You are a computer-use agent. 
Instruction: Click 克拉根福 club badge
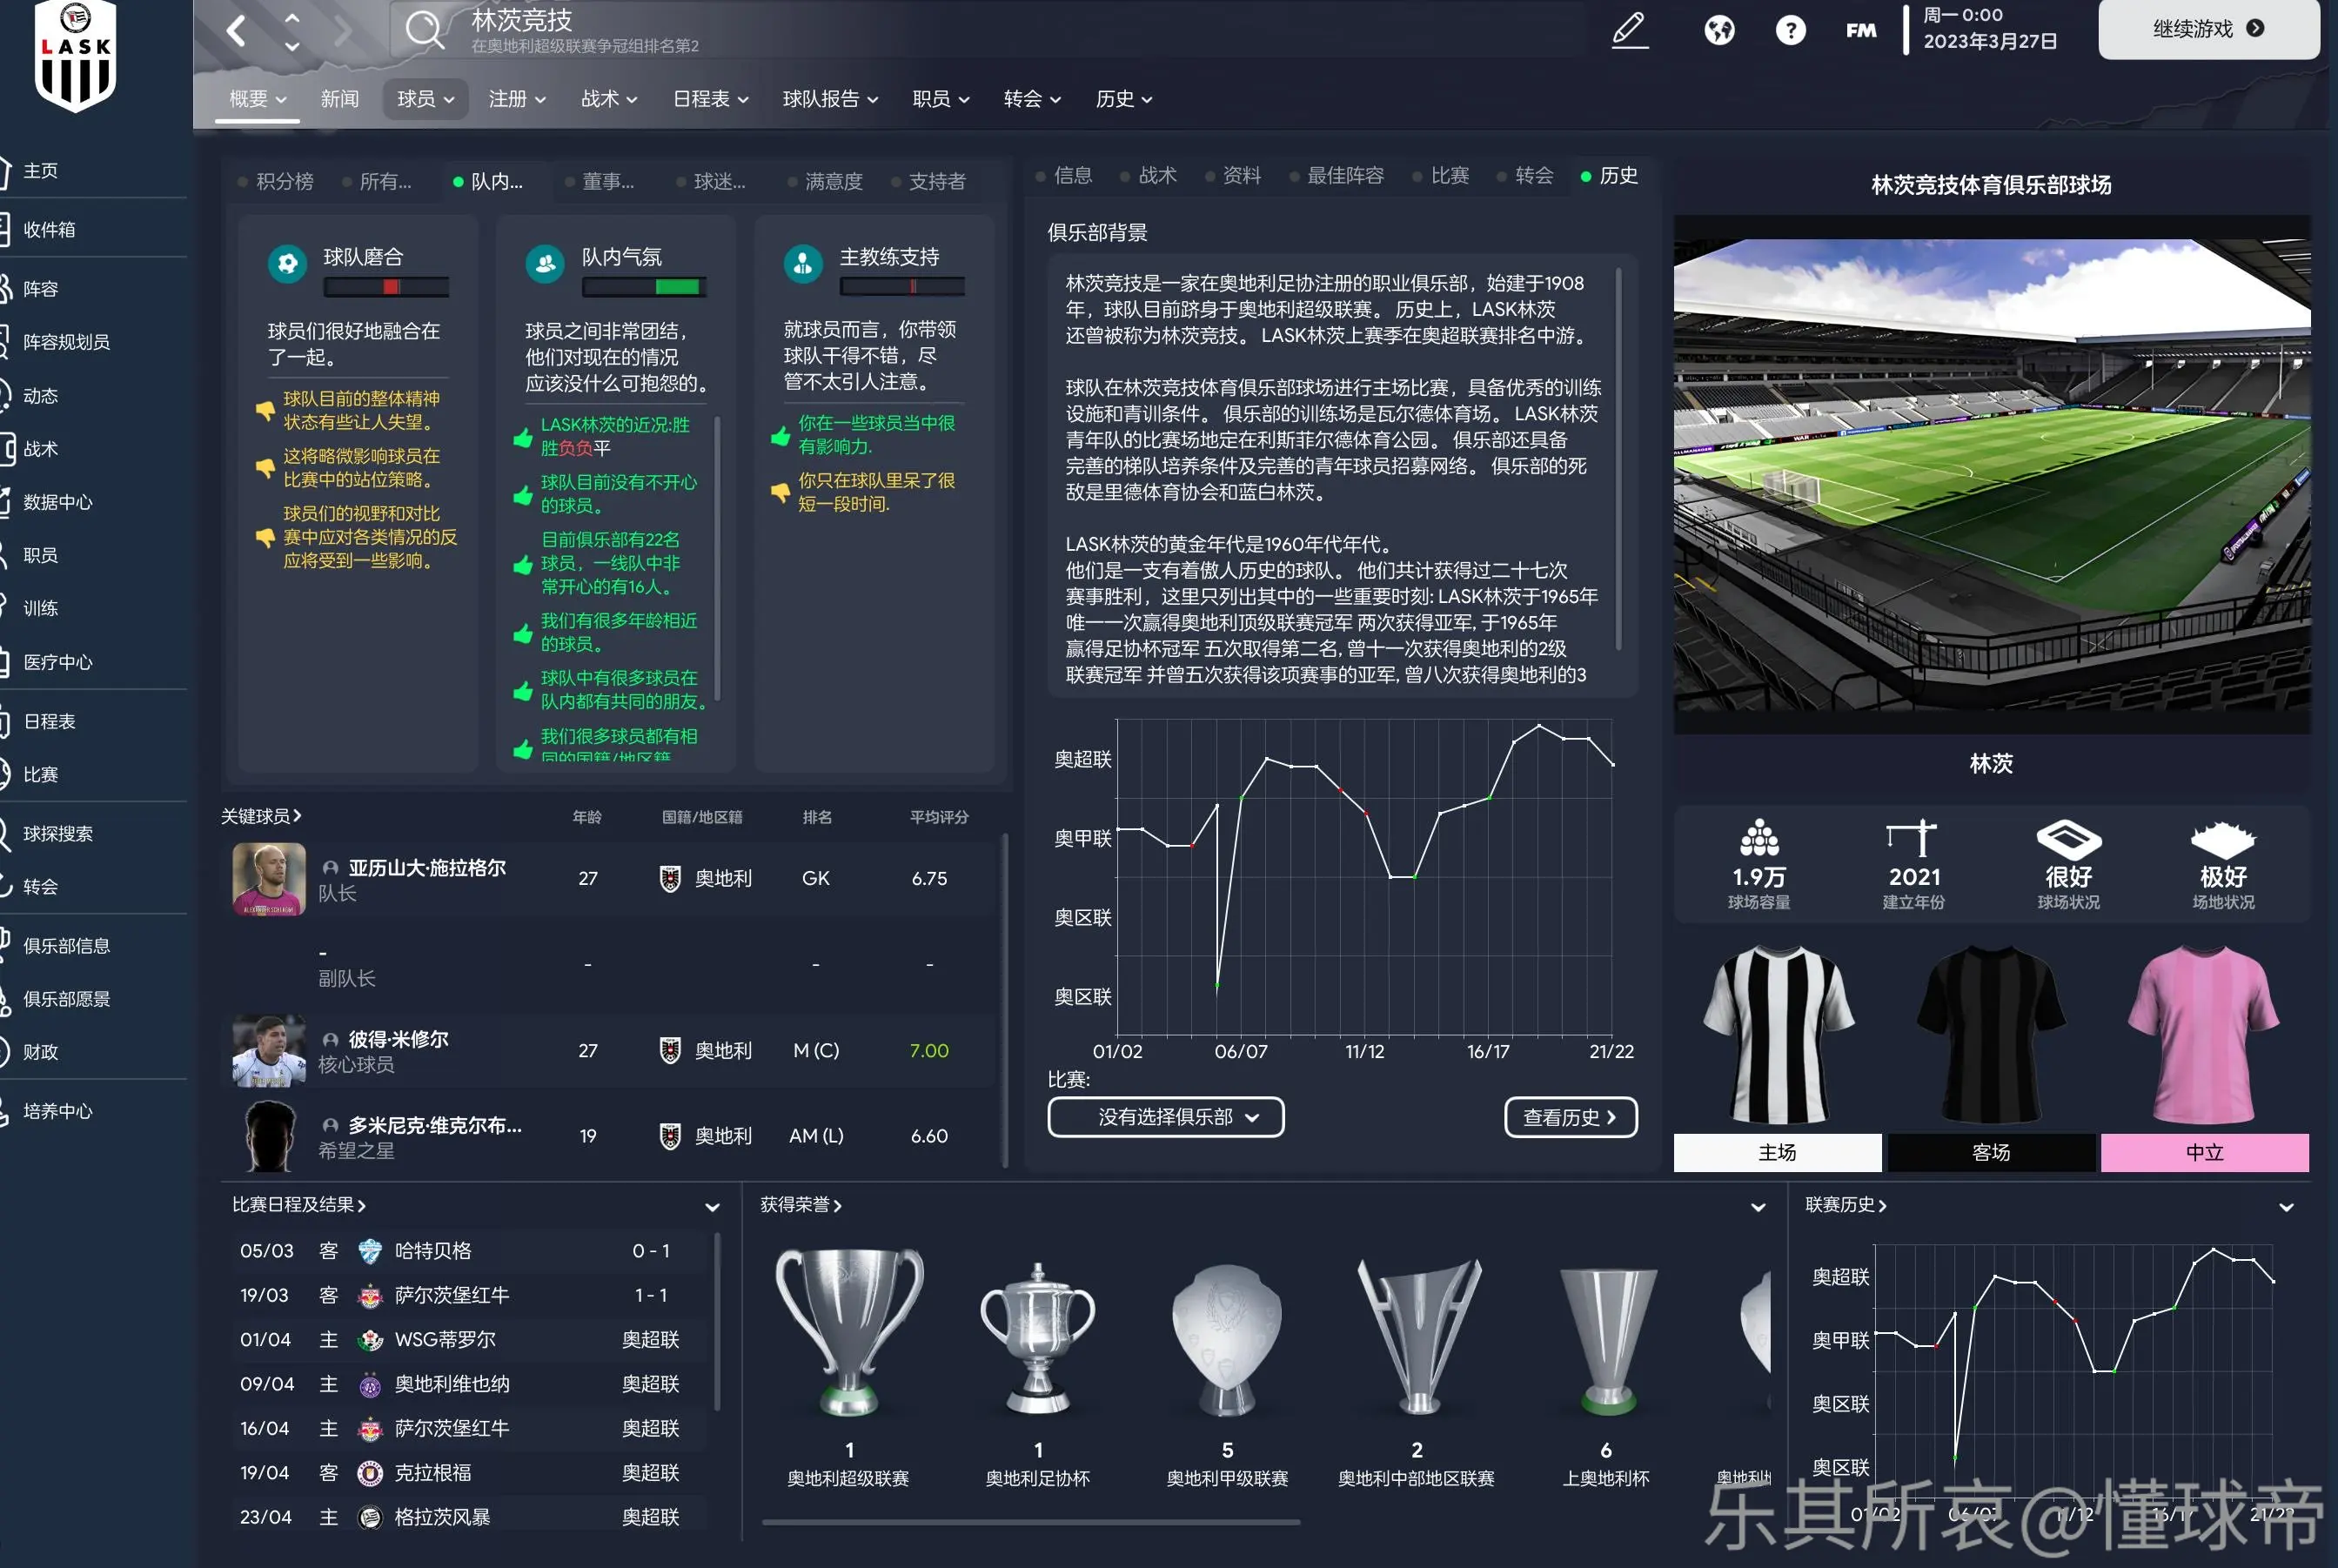370,1473
